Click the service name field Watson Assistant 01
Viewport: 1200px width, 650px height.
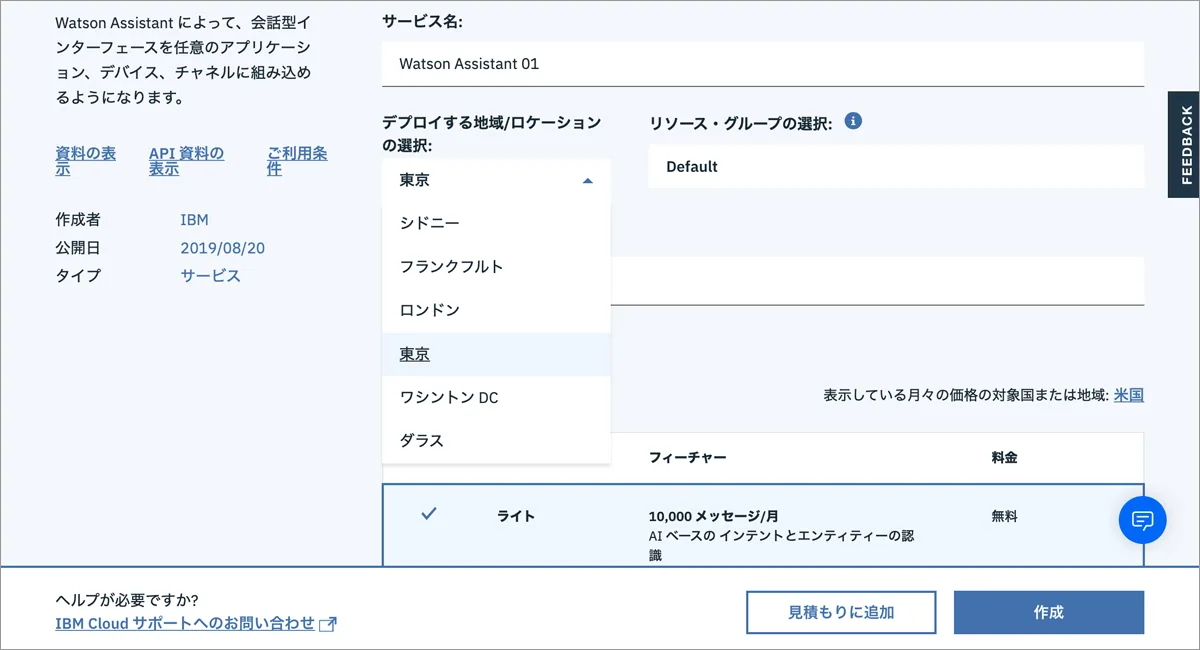pyautogui.click(x=763, y=64)
